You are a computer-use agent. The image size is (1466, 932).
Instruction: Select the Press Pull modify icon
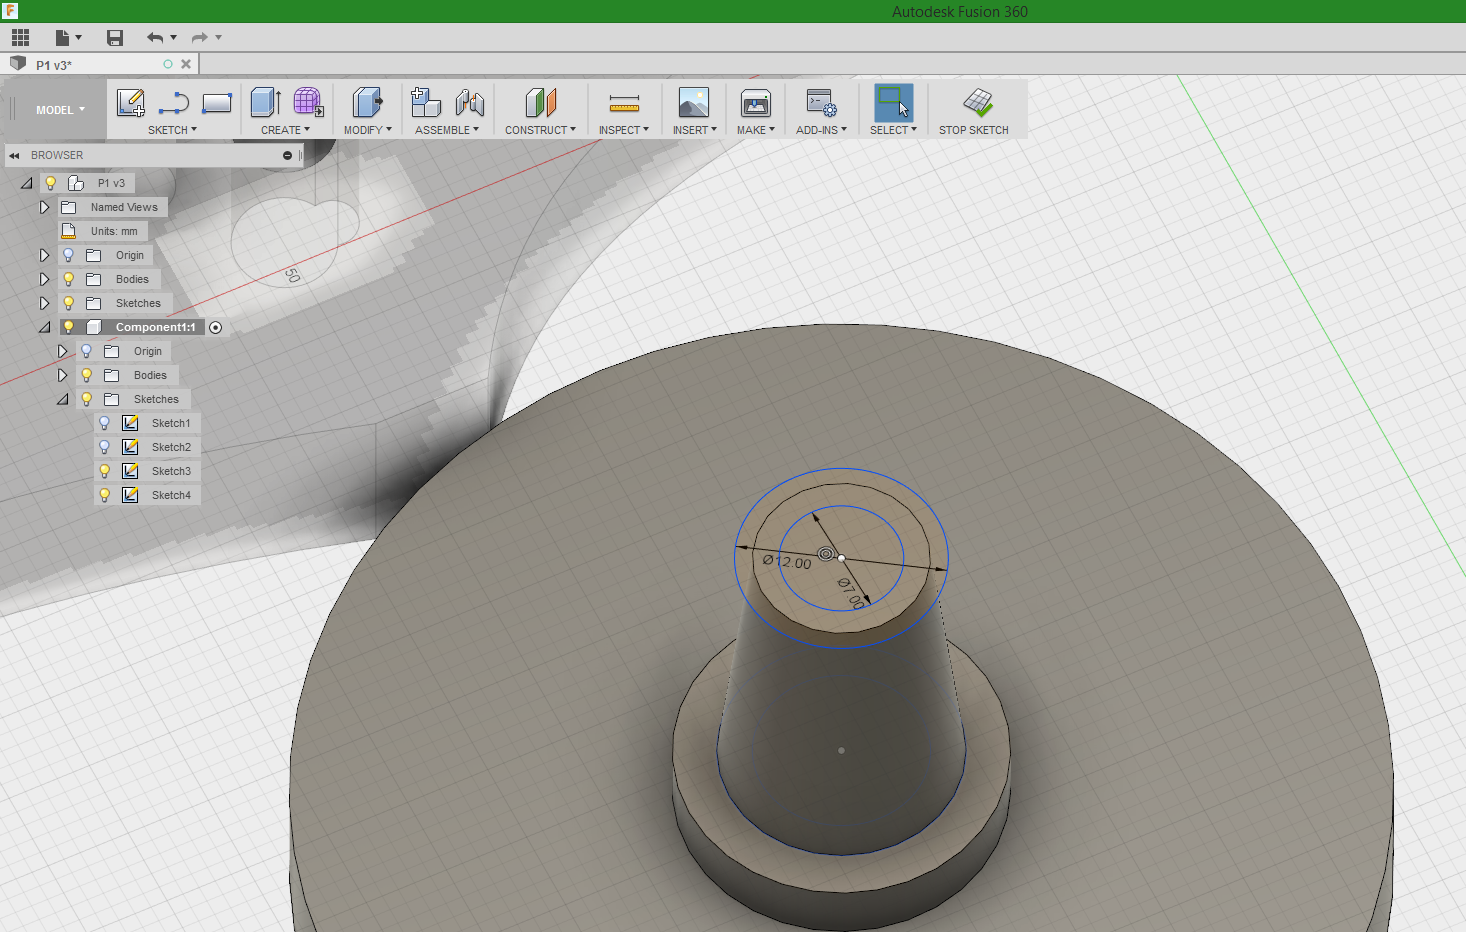(367, 103)
